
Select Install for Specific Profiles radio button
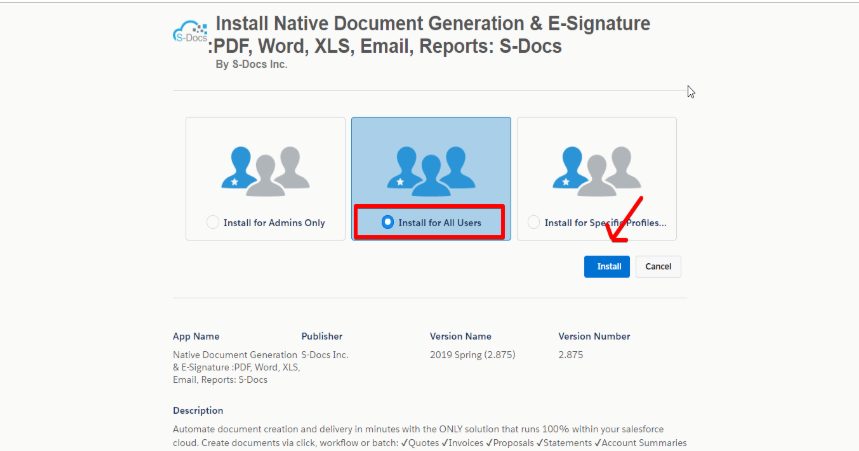click(534, 222)
